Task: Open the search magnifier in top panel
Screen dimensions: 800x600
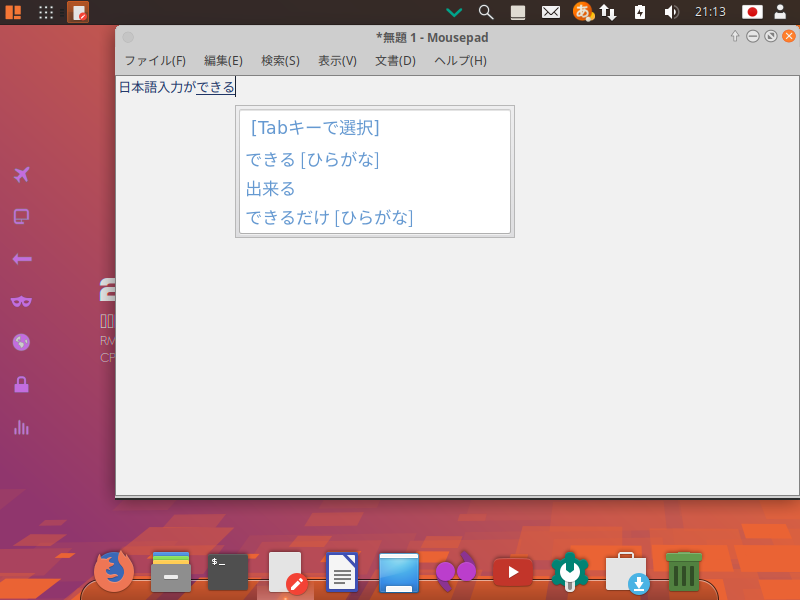Action: [486, 12]
